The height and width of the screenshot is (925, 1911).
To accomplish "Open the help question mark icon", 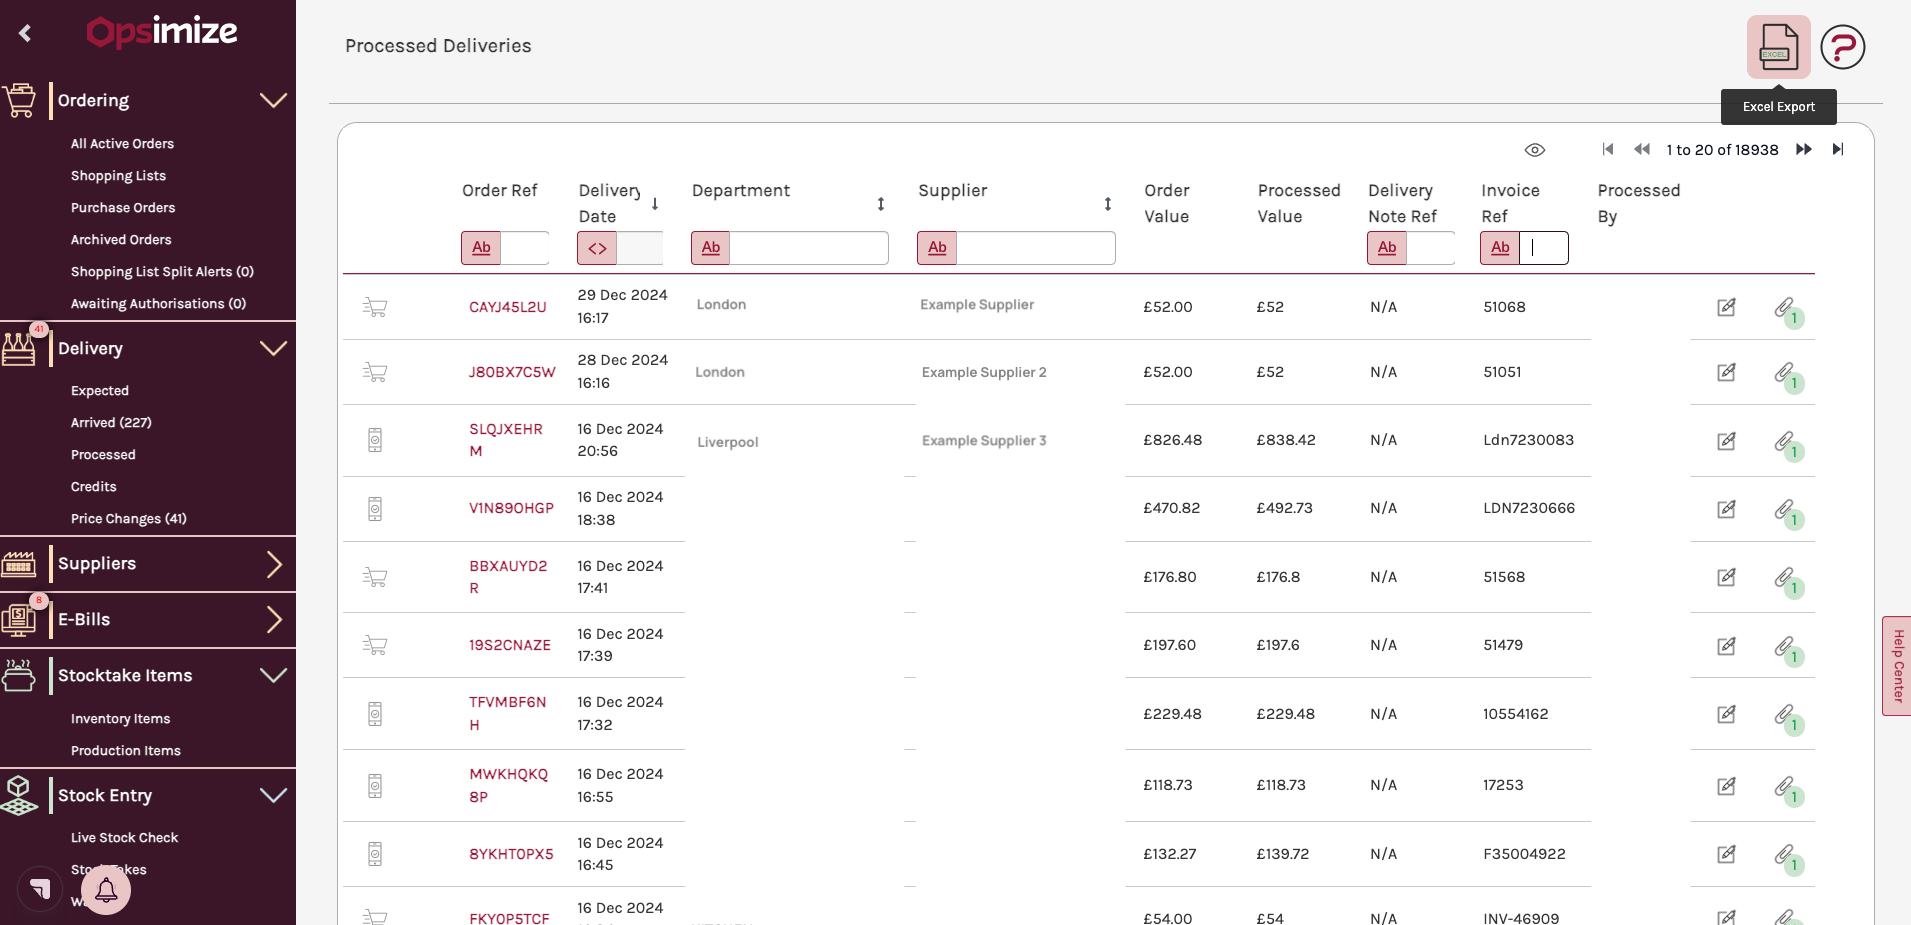I will pos(1842,47).
